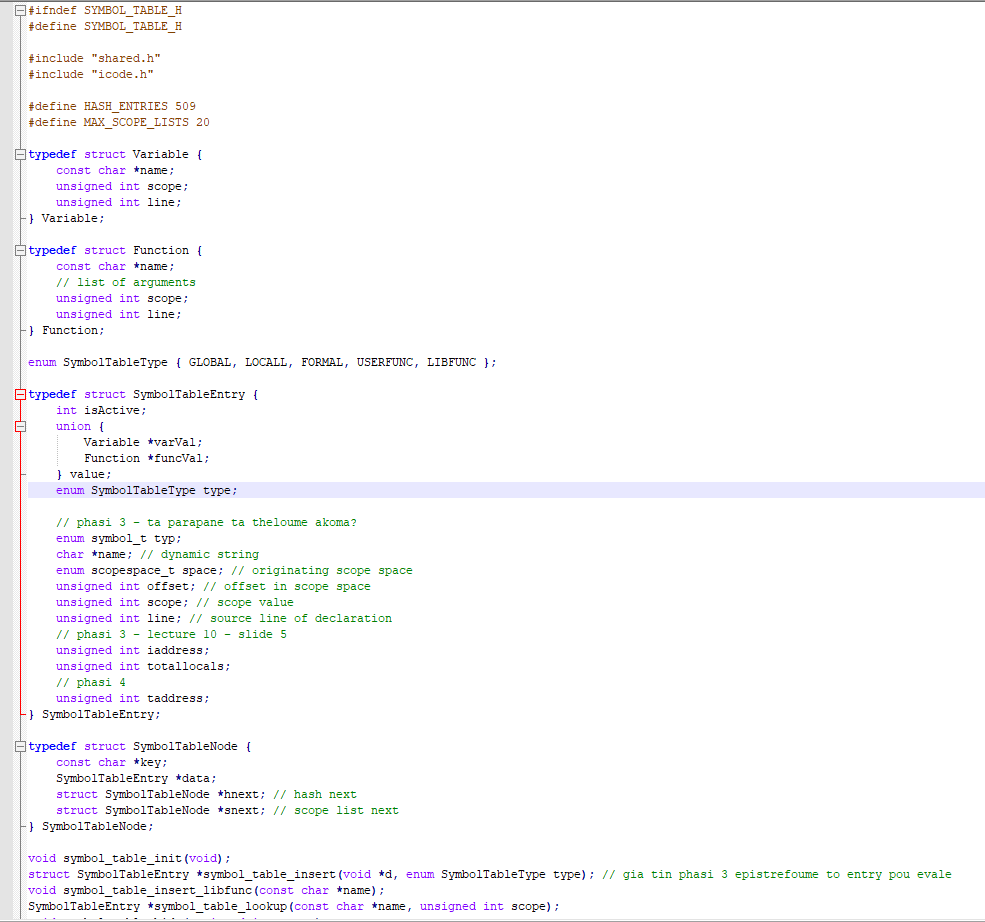Collapse the typedef struct Function block
Screen dimensions: 985x922
coord(20,251)
